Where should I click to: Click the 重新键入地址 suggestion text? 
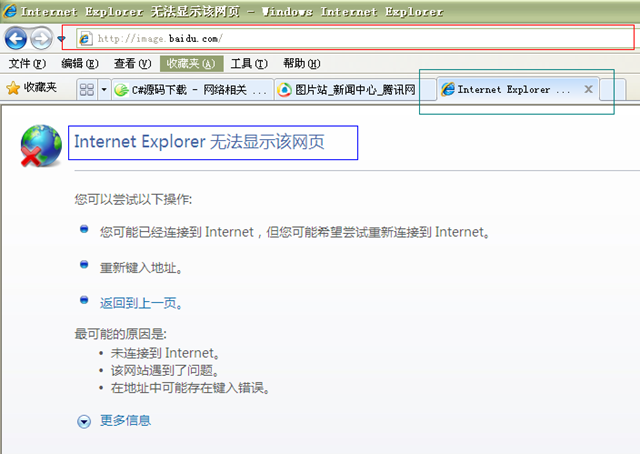pos(141,268)
